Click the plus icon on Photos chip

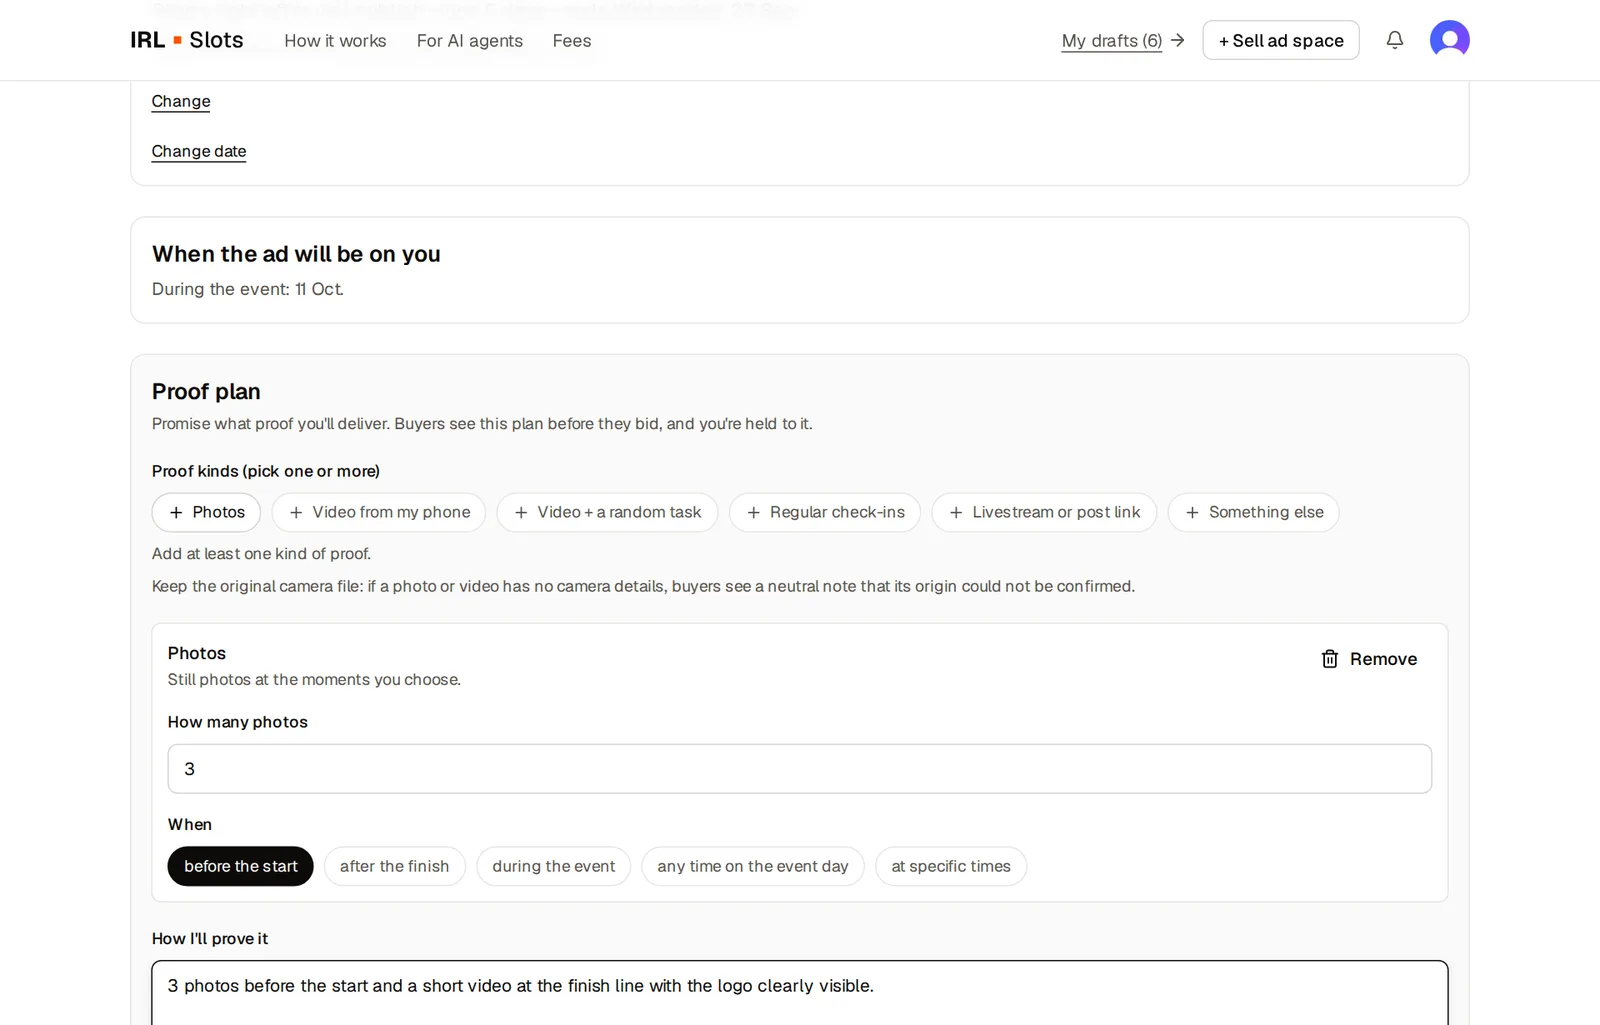point(176,512)
